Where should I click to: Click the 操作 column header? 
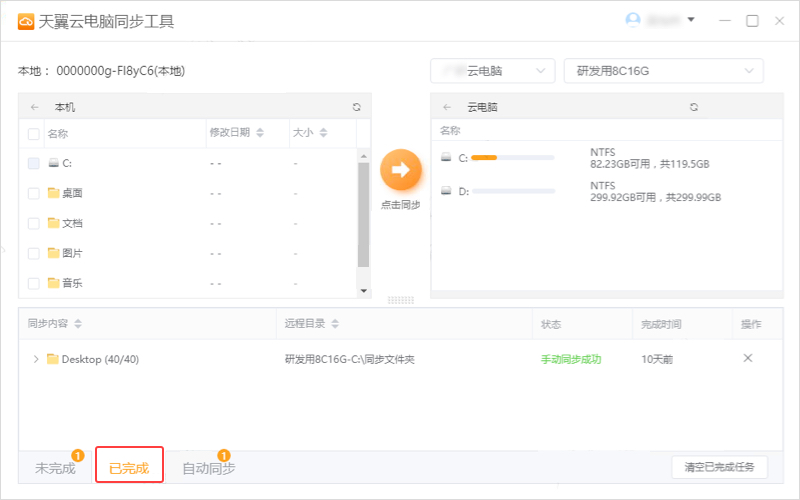[x=751, y=324]
